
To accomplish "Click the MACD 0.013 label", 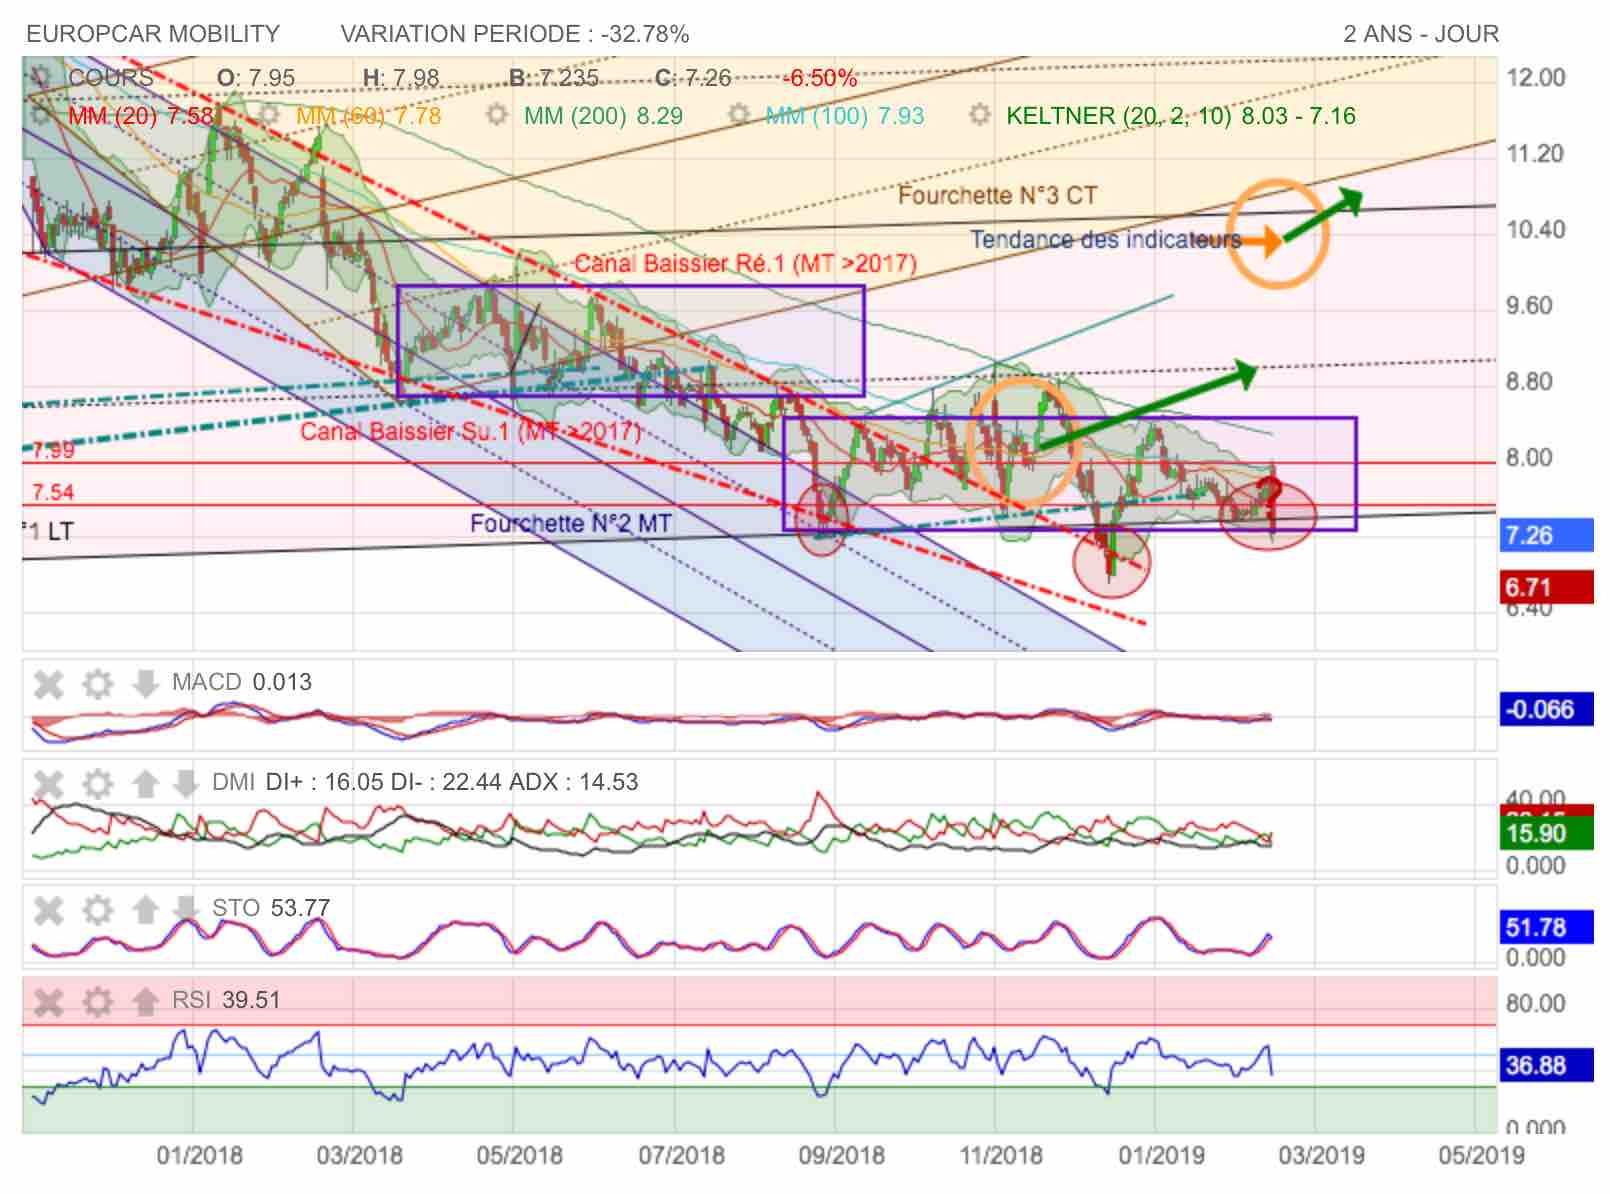I will click(x=242, y=682).
